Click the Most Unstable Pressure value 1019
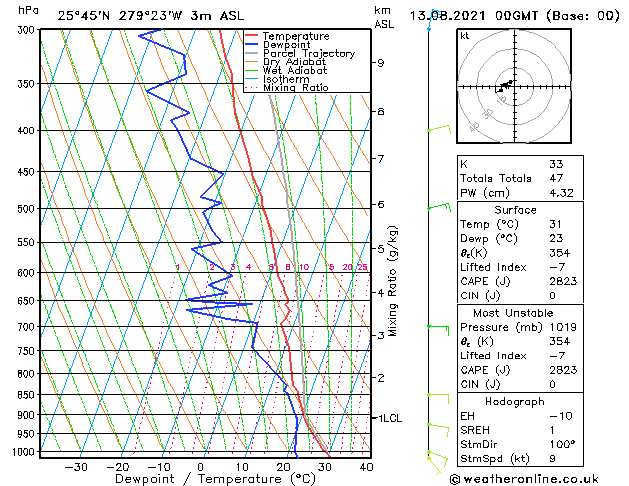The width and height of the screenshot is (629, 486). [x=563, y=327]
